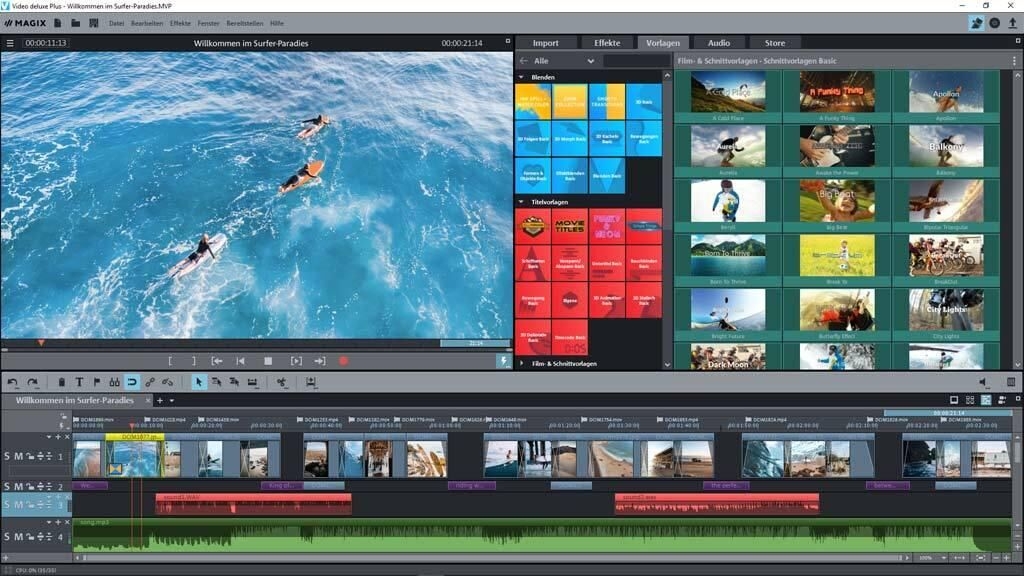Select the mouse pointer tool for single objects
Screen dimensions: 1024x576
199,382
